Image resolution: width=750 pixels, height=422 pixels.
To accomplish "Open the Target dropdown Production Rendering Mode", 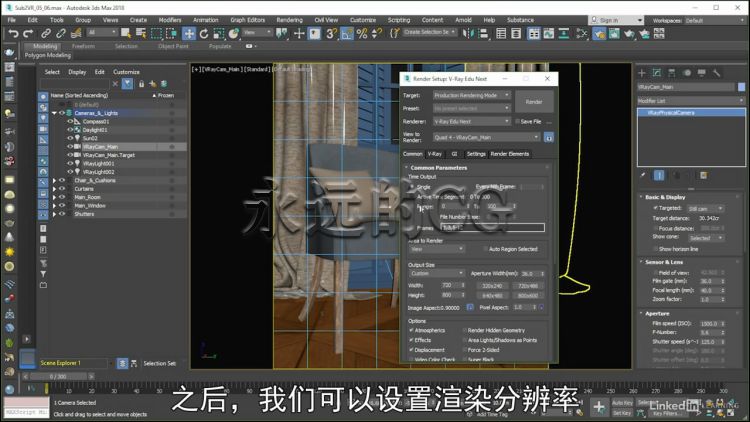I will tap(472, 95).
